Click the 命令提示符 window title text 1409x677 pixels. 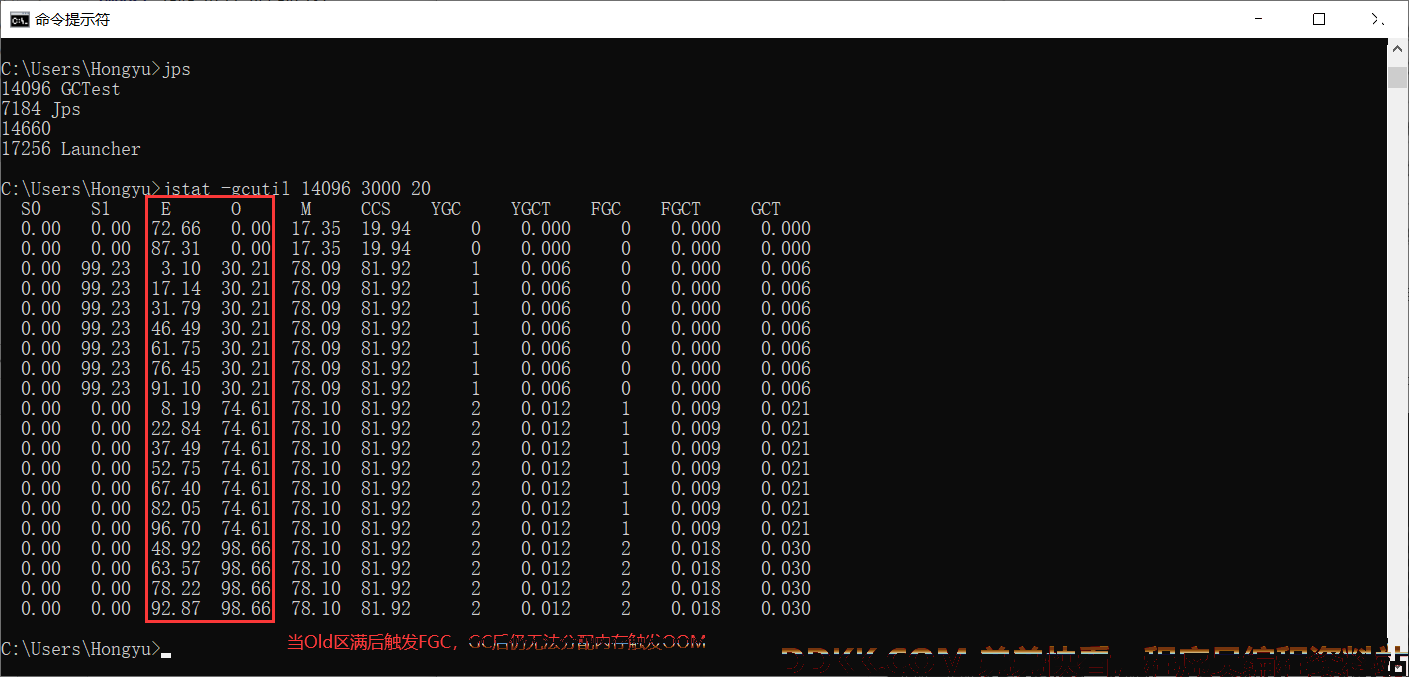(x=72, y=19)
